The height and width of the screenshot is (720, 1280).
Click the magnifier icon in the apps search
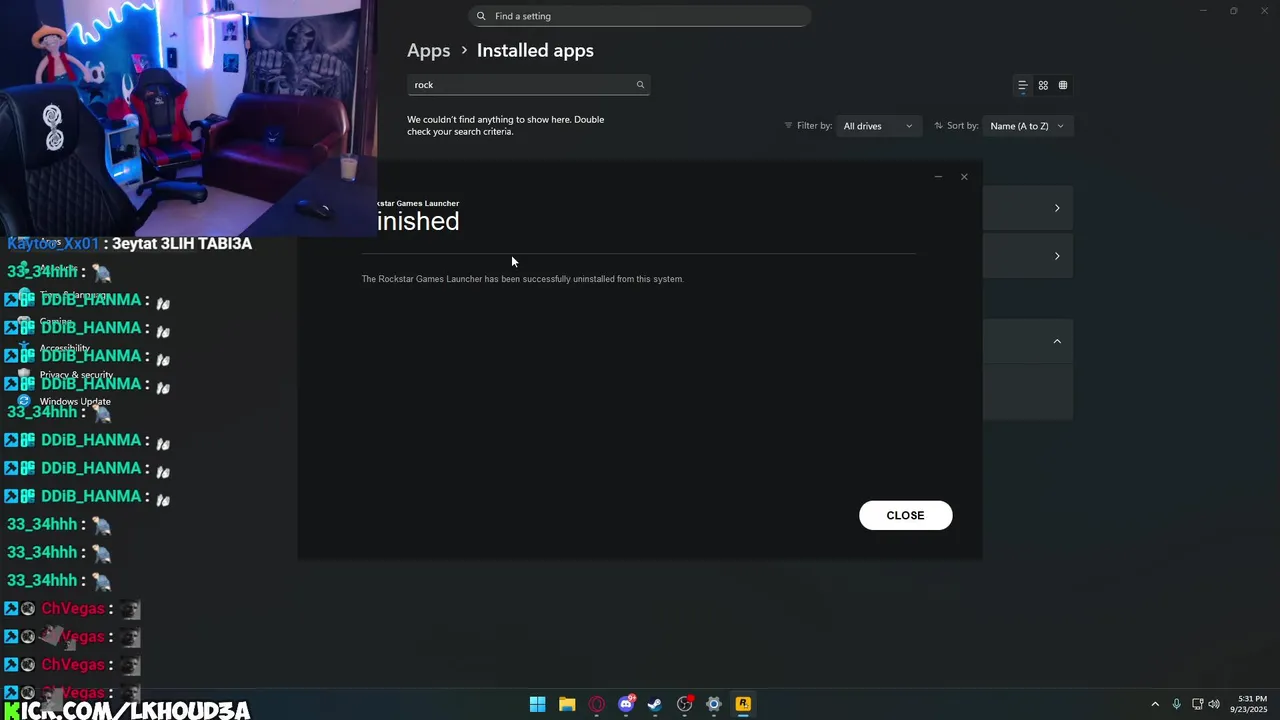pyautogui.click(x=640, y=85)
